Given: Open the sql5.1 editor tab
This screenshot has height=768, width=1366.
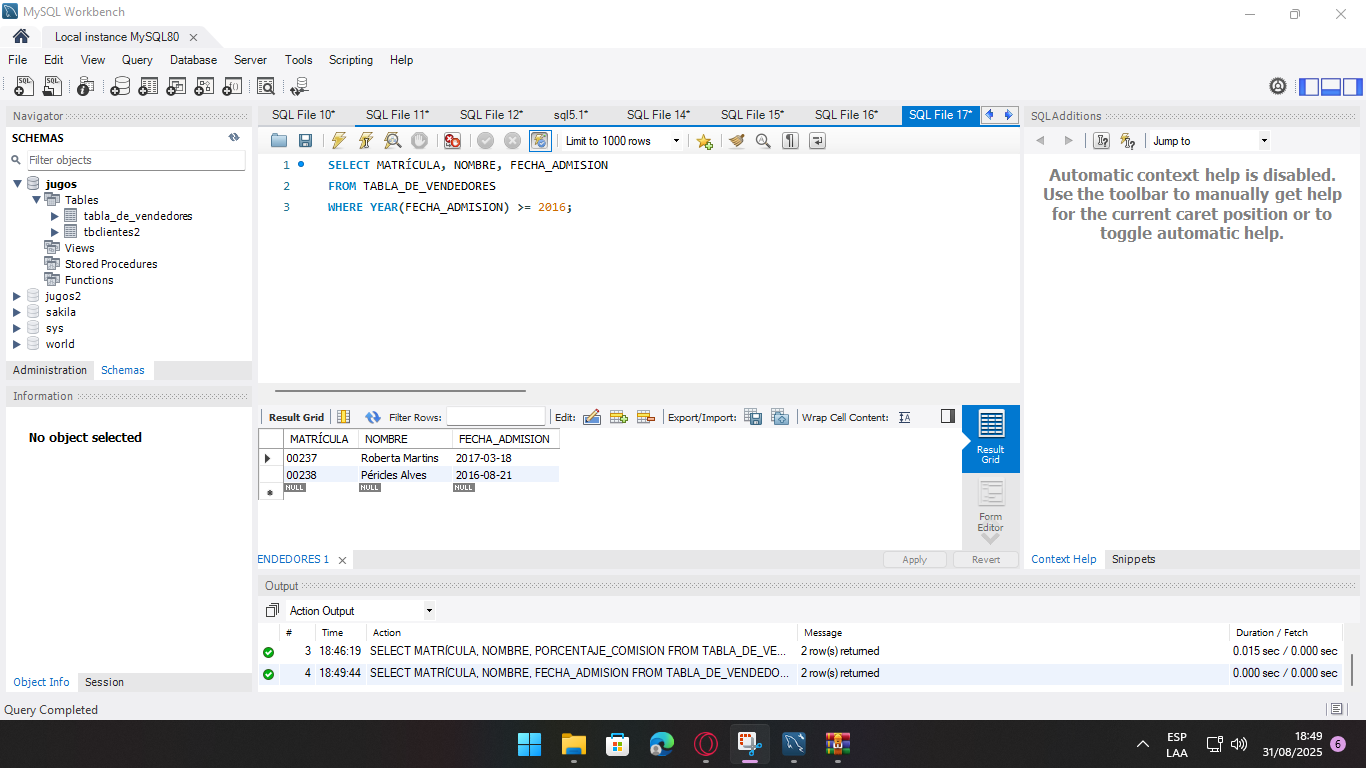Looking at the screenshot, I should [x=571, y=115].
